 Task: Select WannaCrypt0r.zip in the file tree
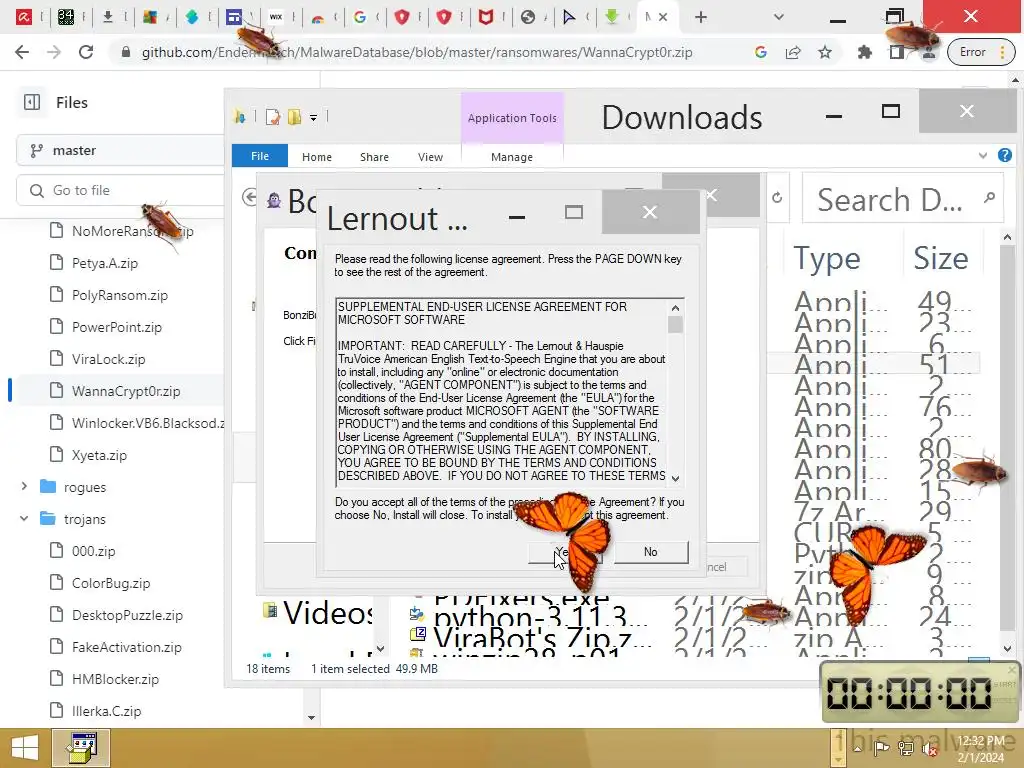pos(126,391)
